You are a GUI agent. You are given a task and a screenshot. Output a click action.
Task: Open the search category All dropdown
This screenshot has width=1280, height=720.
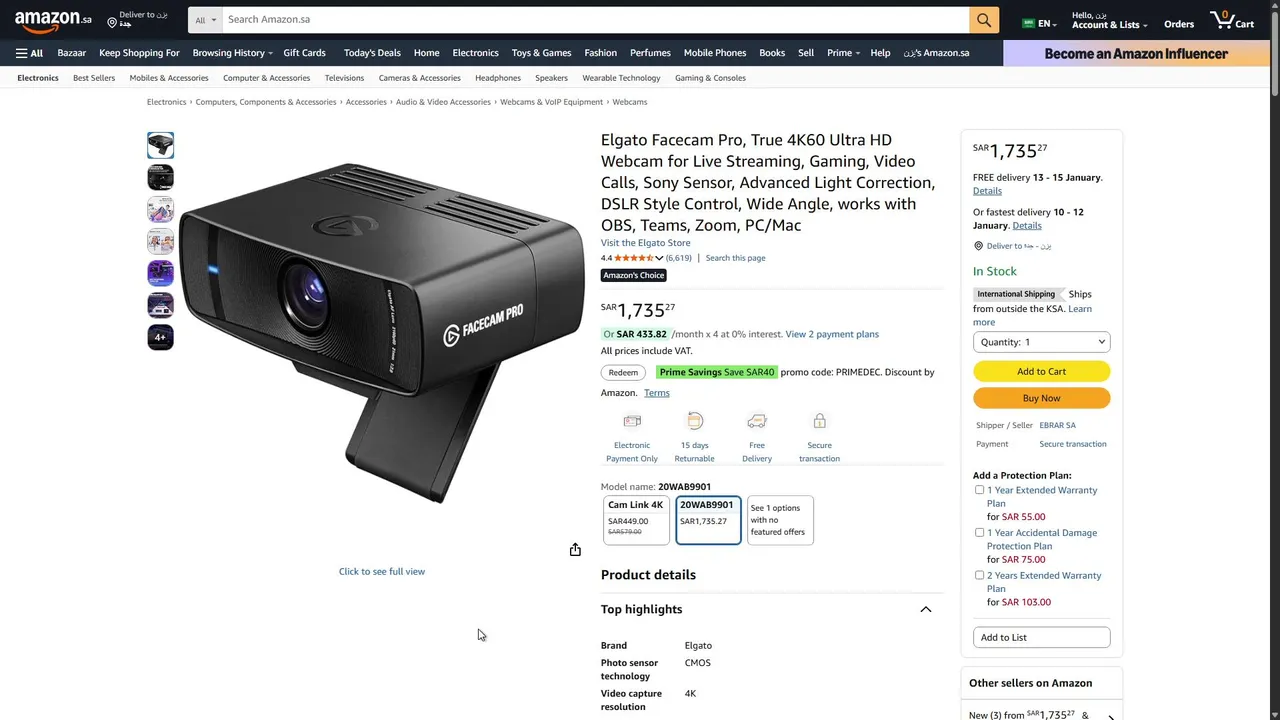[x=205, y=20]
